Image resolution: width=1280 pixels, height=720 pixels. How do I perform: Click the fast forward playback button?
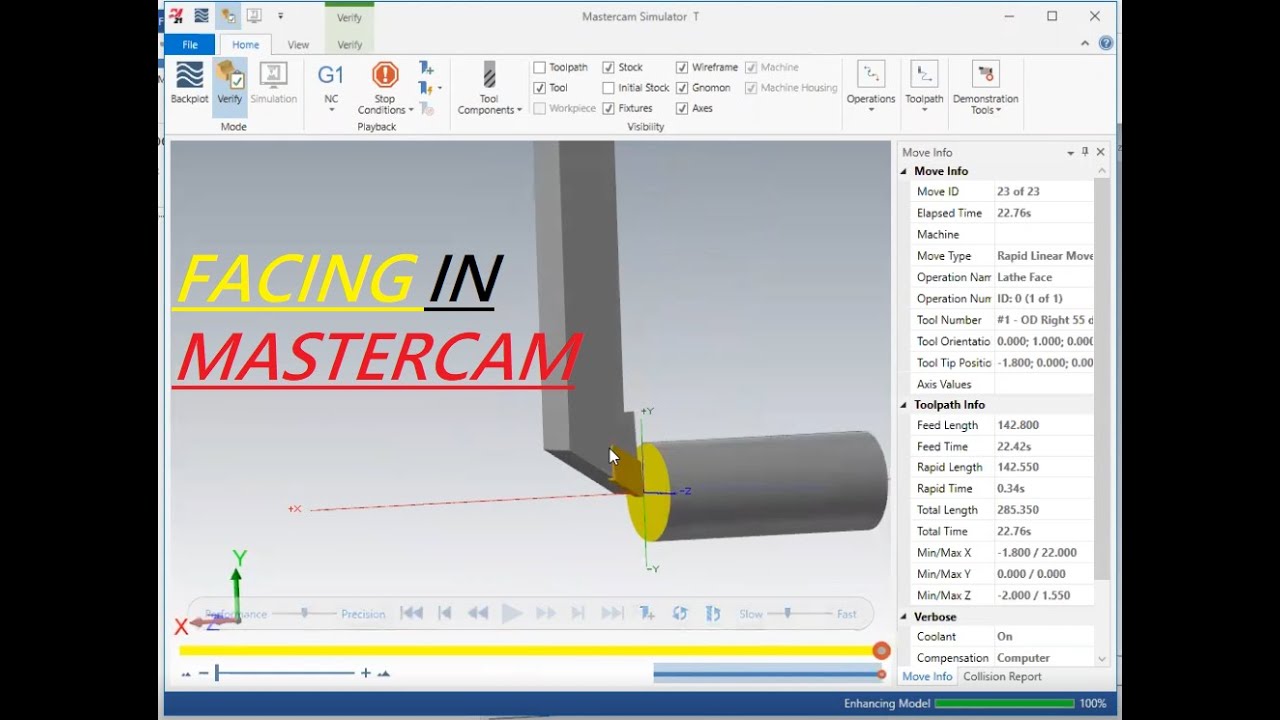[545, 614]
